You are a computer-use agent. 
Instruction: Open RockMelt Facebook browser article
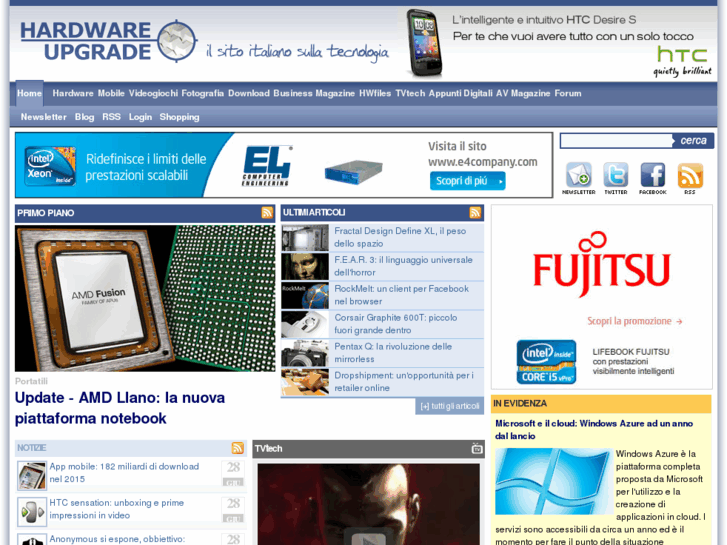point(402,295)
